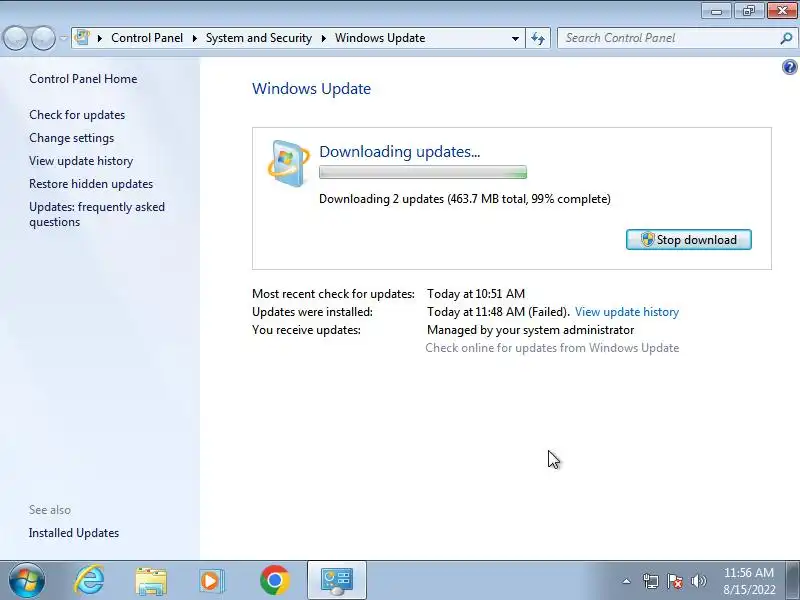Open the help question mark icon
800x600 pixels.
click(789, 67)
